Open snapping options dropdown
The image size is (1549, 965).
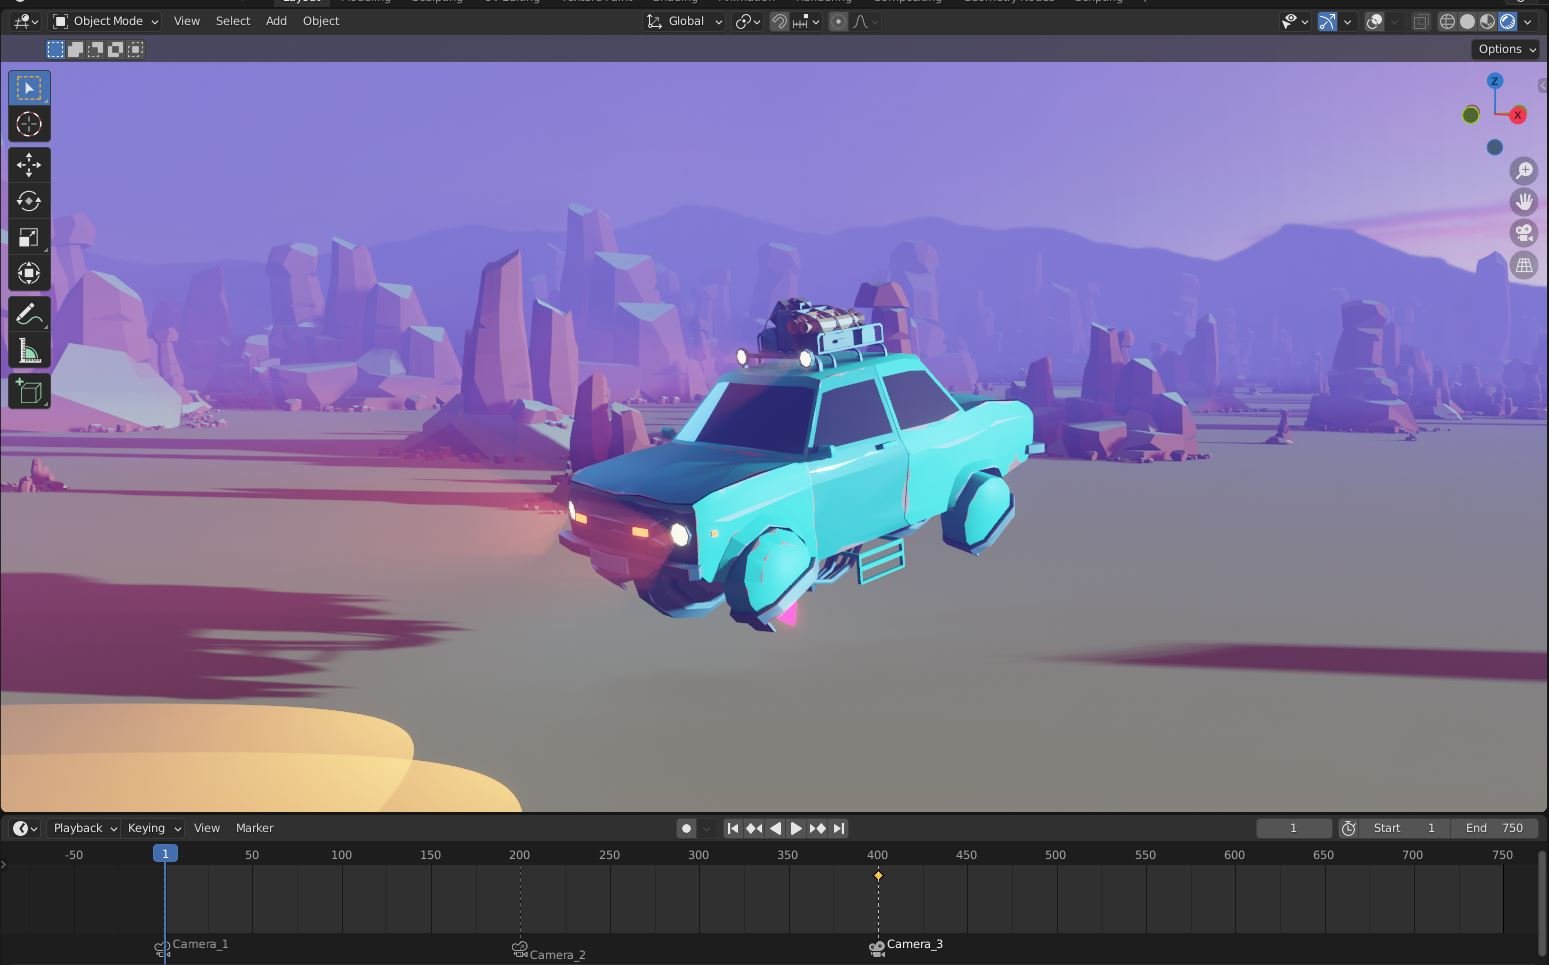807,21
